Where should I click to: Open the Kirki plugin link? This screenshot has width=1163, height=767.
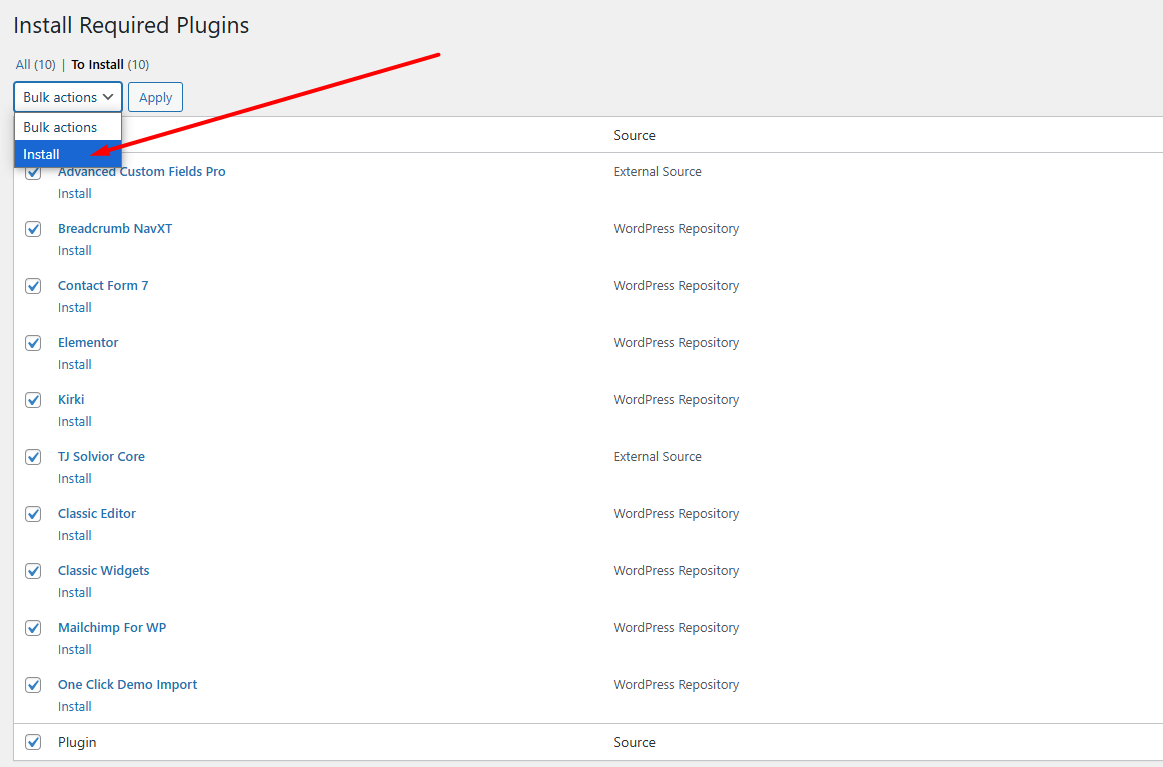[x=71, y=400]
